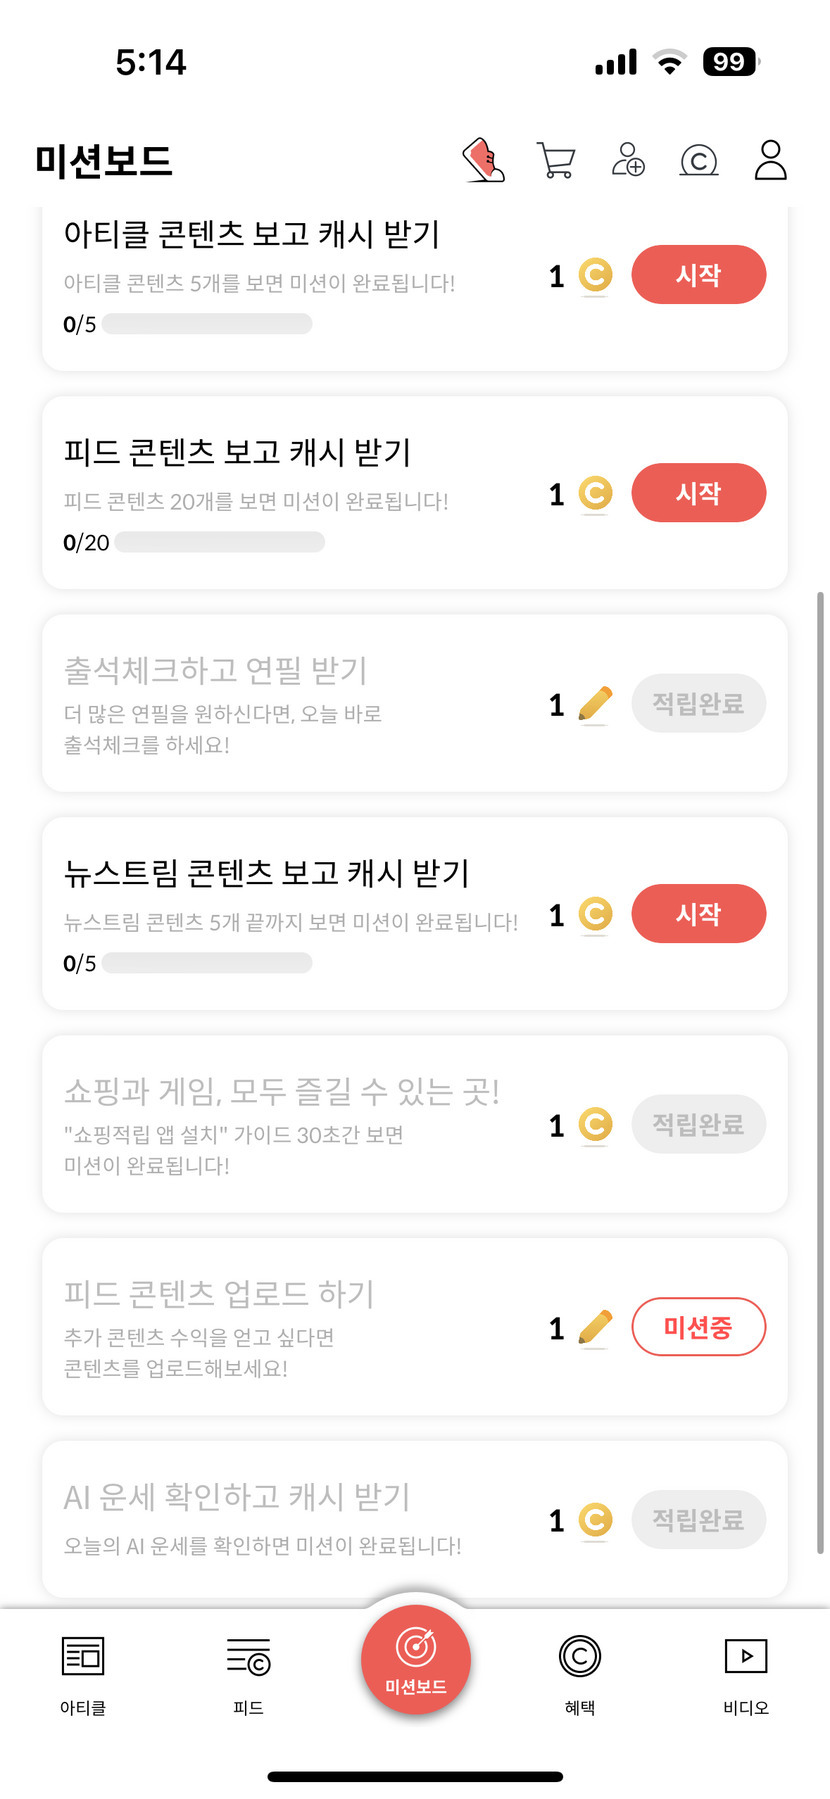Tap 미션중 button for feed upload
This screenshot has width=830, height=1799.
[698, 1327]
